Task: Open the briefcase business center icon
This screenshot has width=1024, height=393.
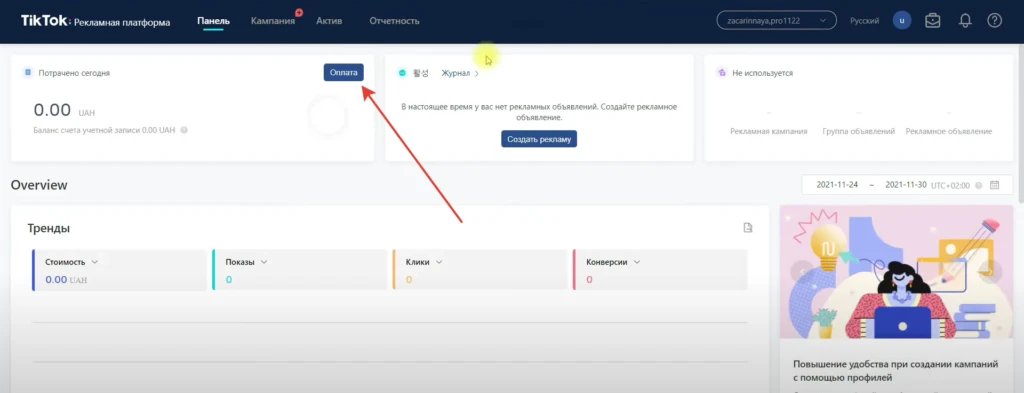Action: point(933,21)
